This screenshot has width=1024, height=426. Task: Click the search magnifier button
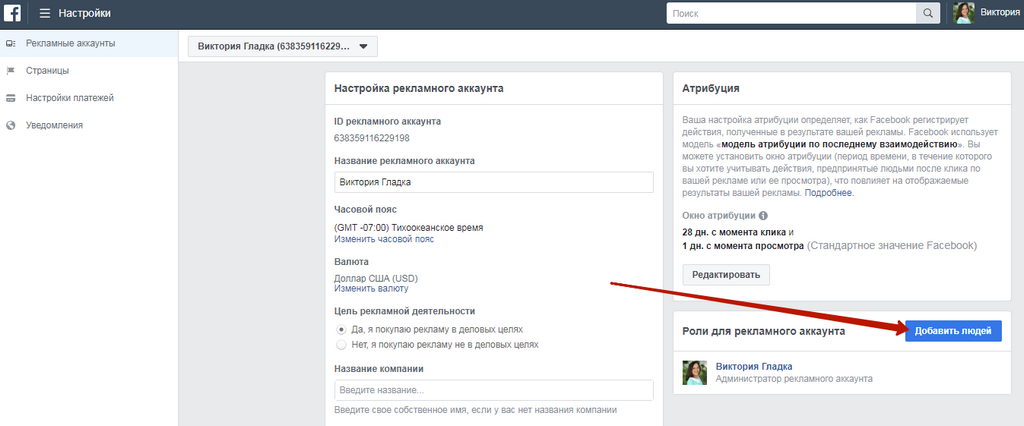click(927, 13)
